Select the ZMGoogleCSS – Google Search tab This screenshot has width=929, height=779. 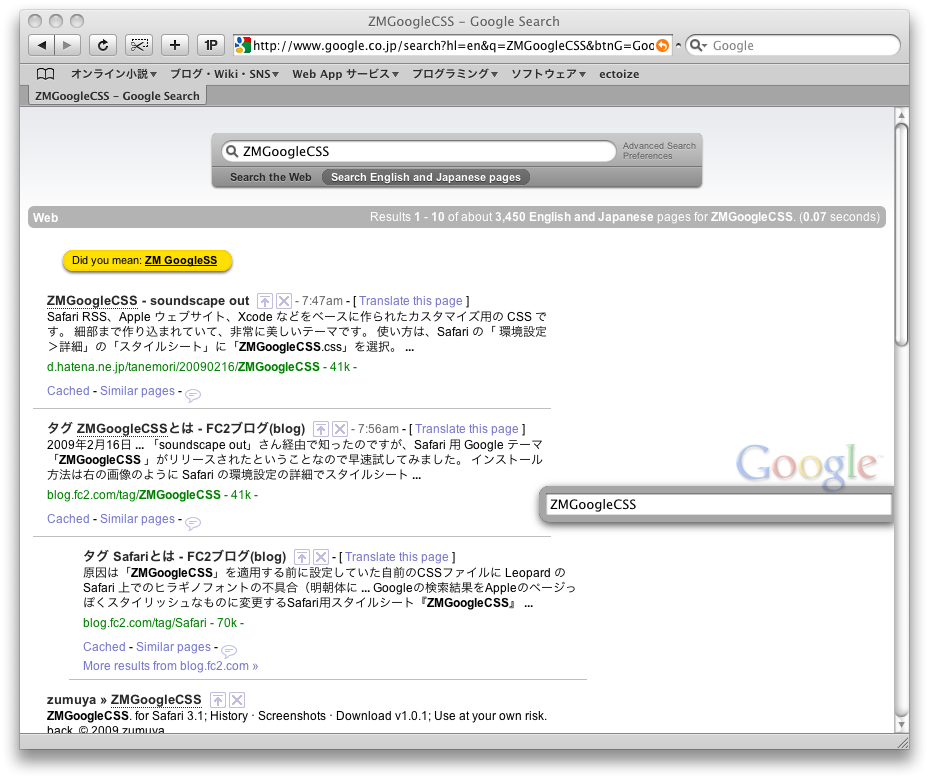coord(117,96)
